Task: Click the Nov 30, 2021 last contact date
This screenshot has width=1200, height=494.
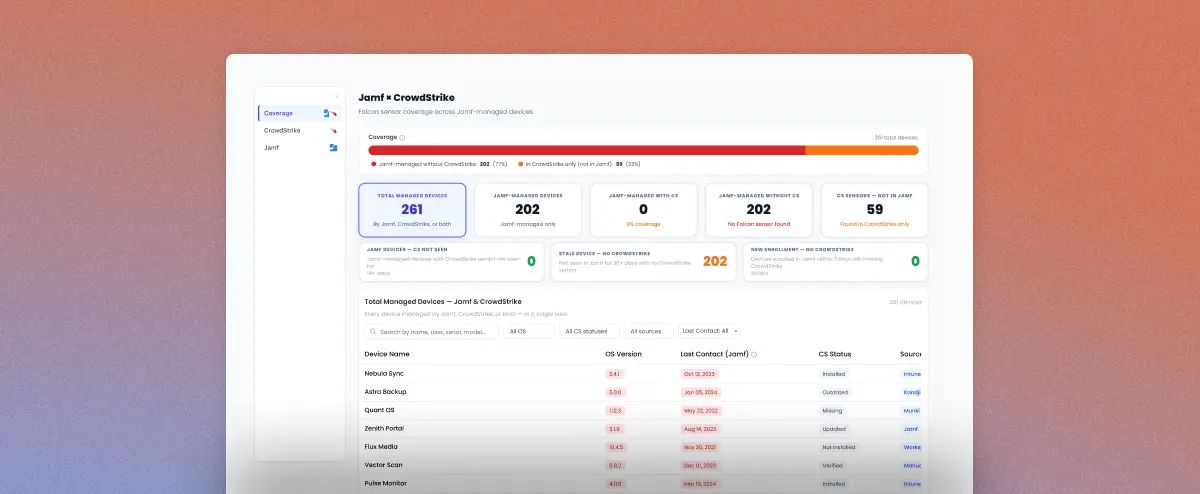Action: [700, 447]
